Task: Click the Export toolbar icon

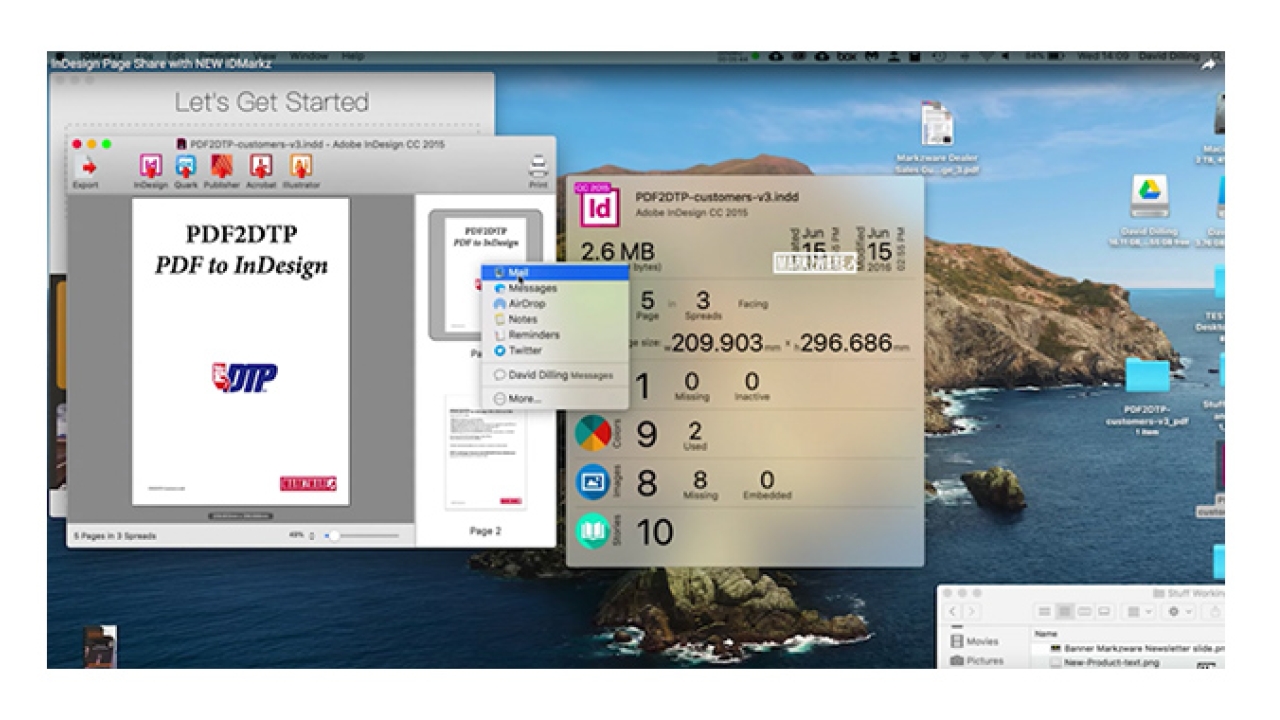Action: 86,168
